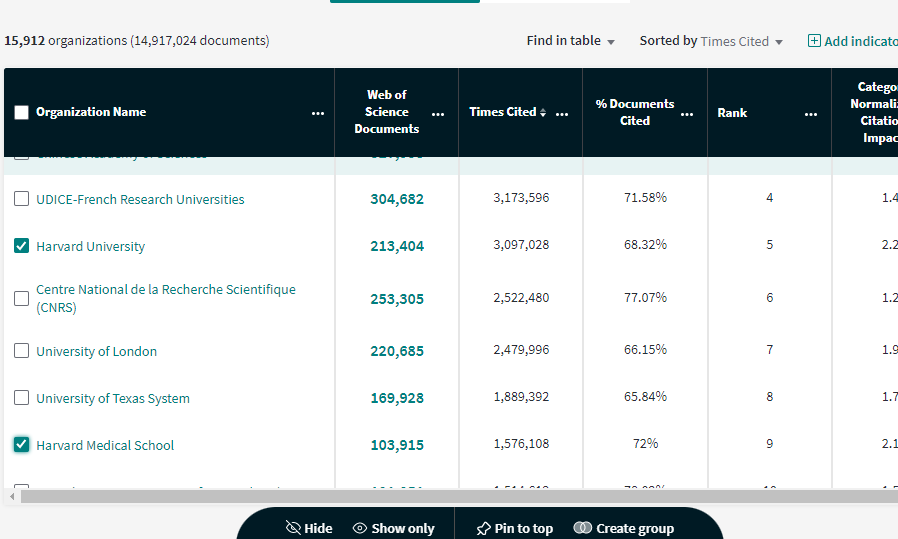The height and width of the screenshot is (539, 898).
Task: Open Web of Science Documents column ellipsis
Action: (x=438, y=113)
